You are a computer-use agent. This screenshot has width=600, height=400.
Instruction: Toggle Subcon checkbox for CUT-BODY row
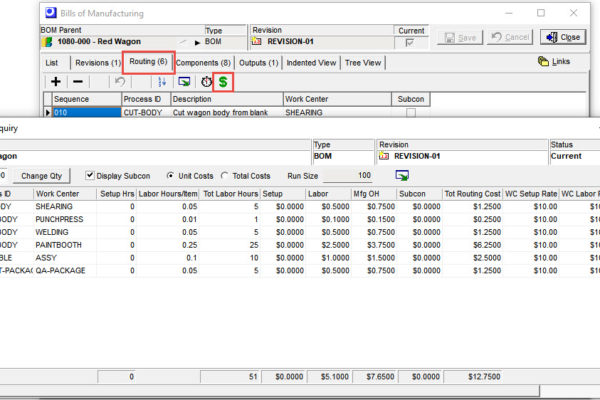pyautogui.click(x=411, y=113)
